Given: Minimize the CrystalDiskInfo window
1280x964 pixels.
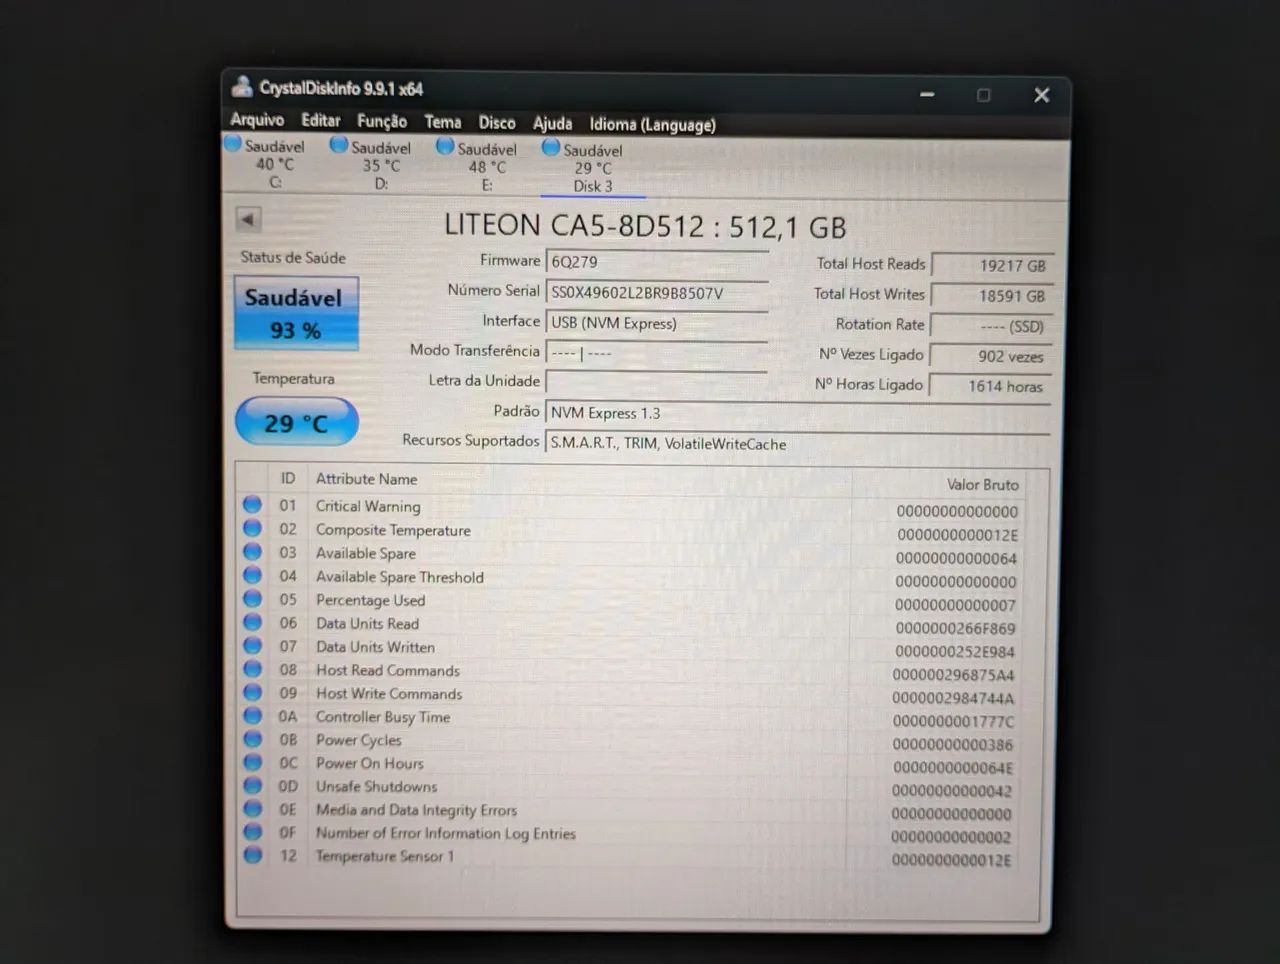Looking at the screenshot, I should (927, 94).
